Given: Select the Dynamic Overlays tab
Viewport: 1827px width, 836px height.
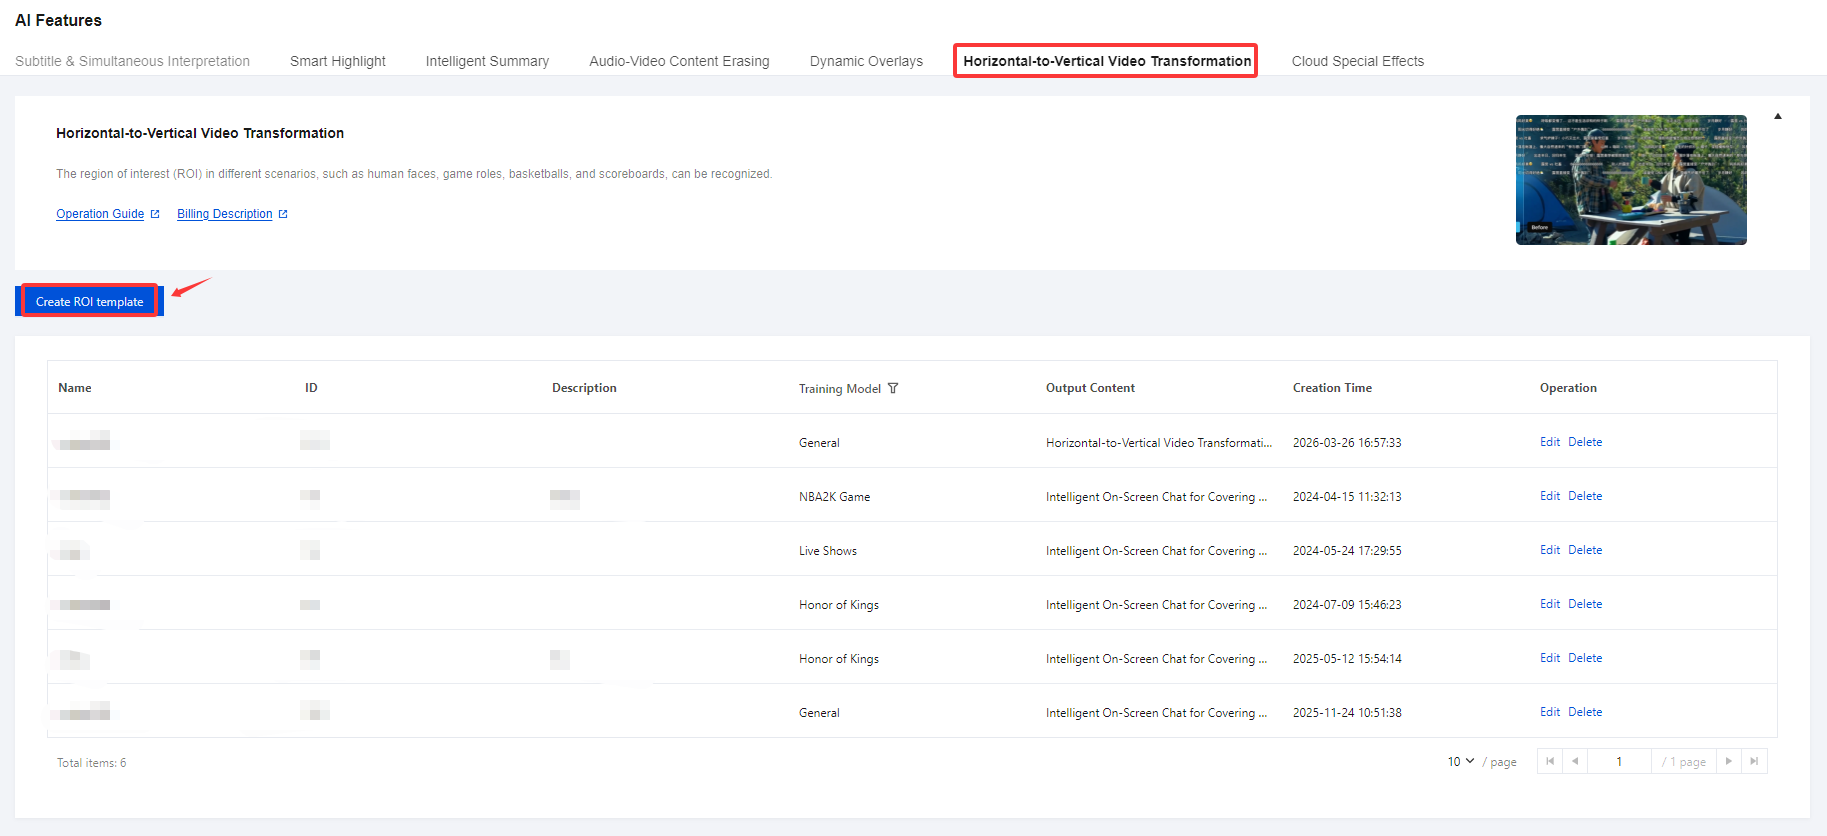Looking at the screenshot, I should (x=866, y=61).
